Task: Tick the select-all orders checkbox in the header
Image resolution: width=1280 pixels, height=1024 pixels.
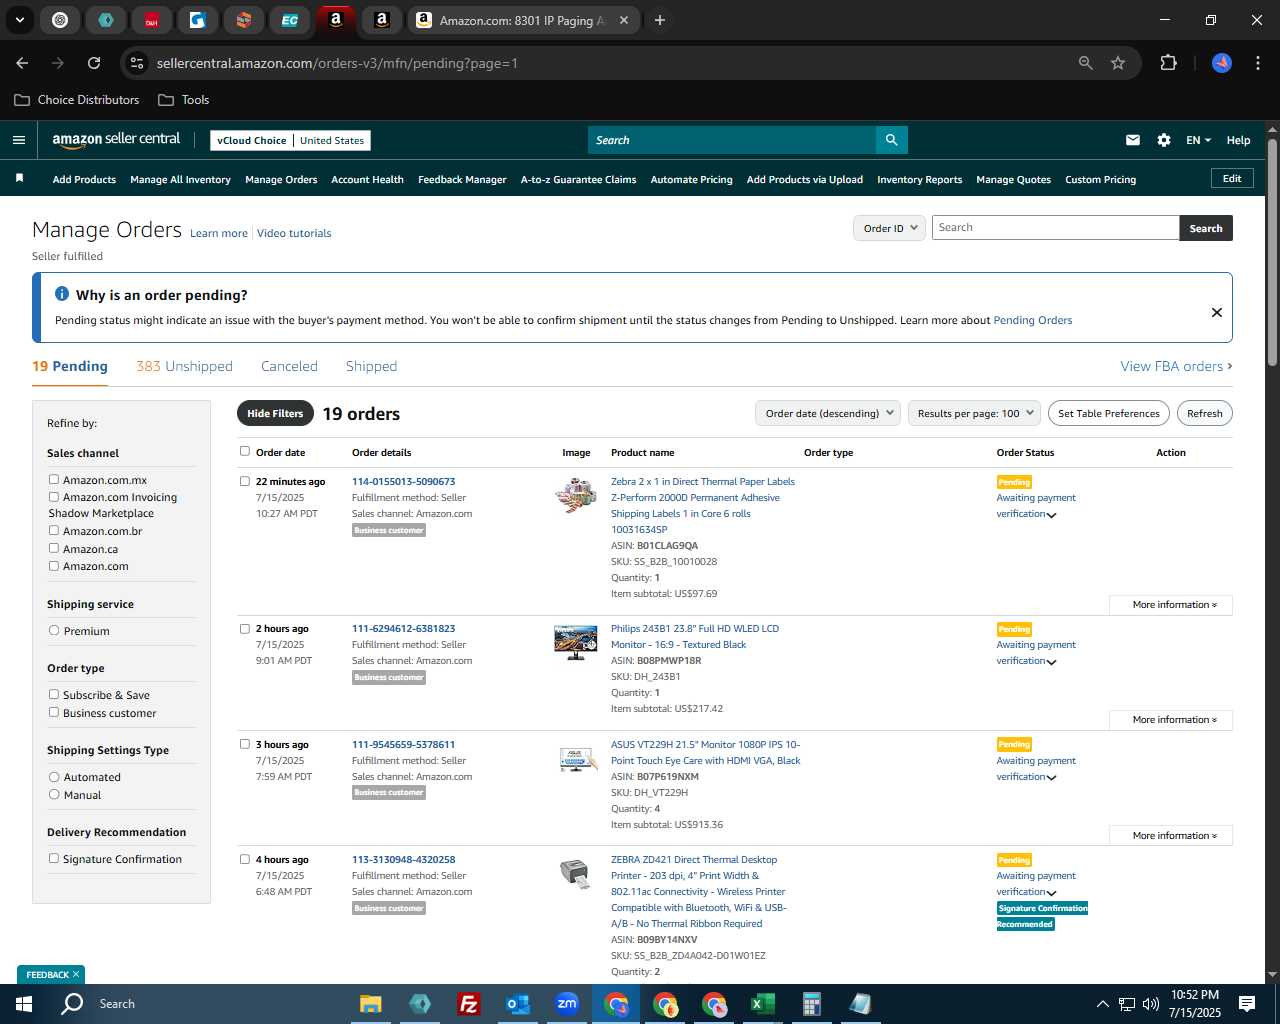Action: (x=245, y=451)
